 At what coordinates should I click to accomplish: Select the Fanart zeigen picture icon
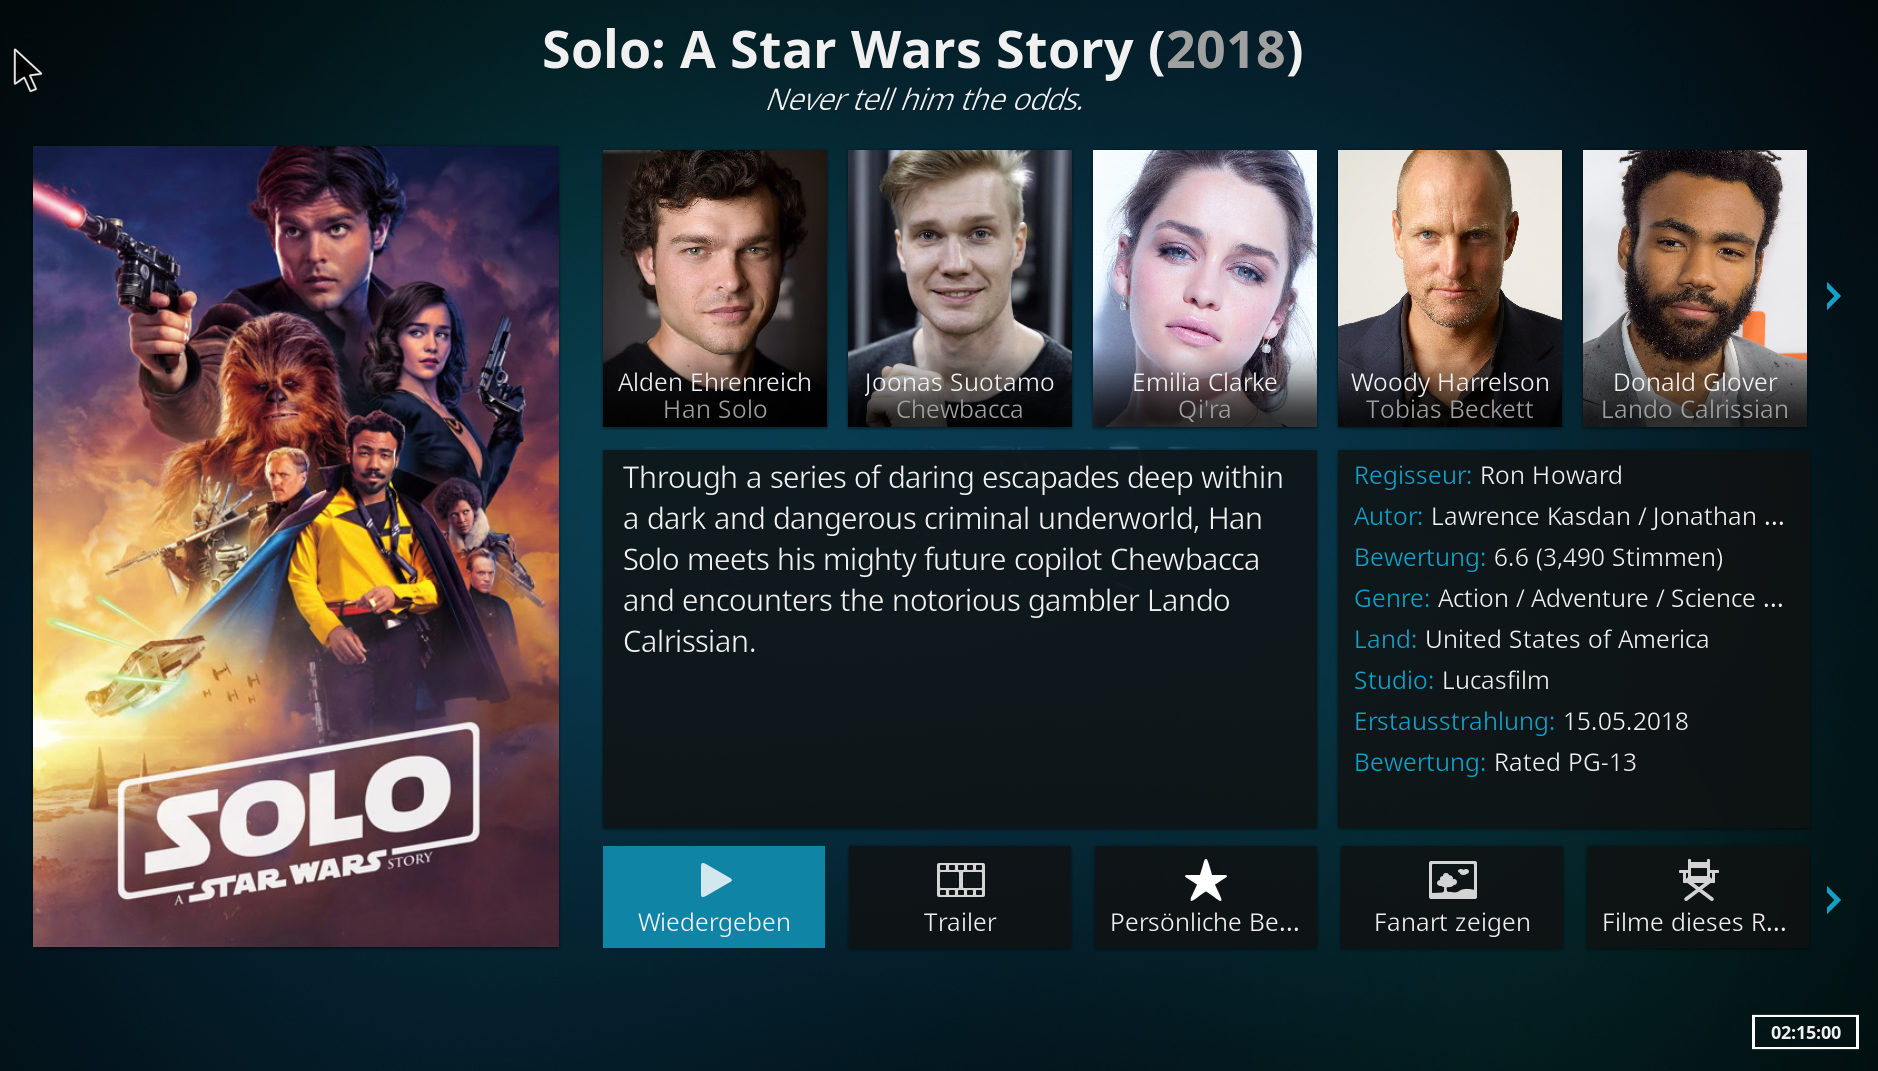(1452, 880)
